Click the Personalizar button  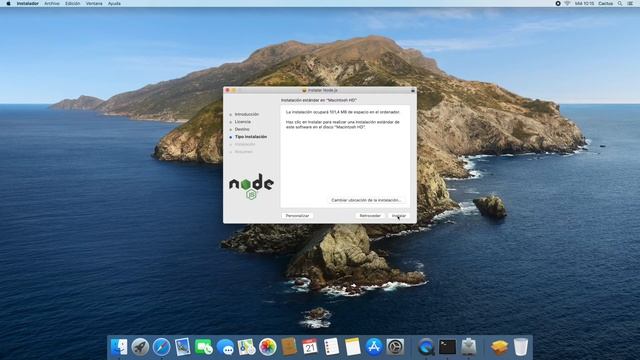coord(297,216)
